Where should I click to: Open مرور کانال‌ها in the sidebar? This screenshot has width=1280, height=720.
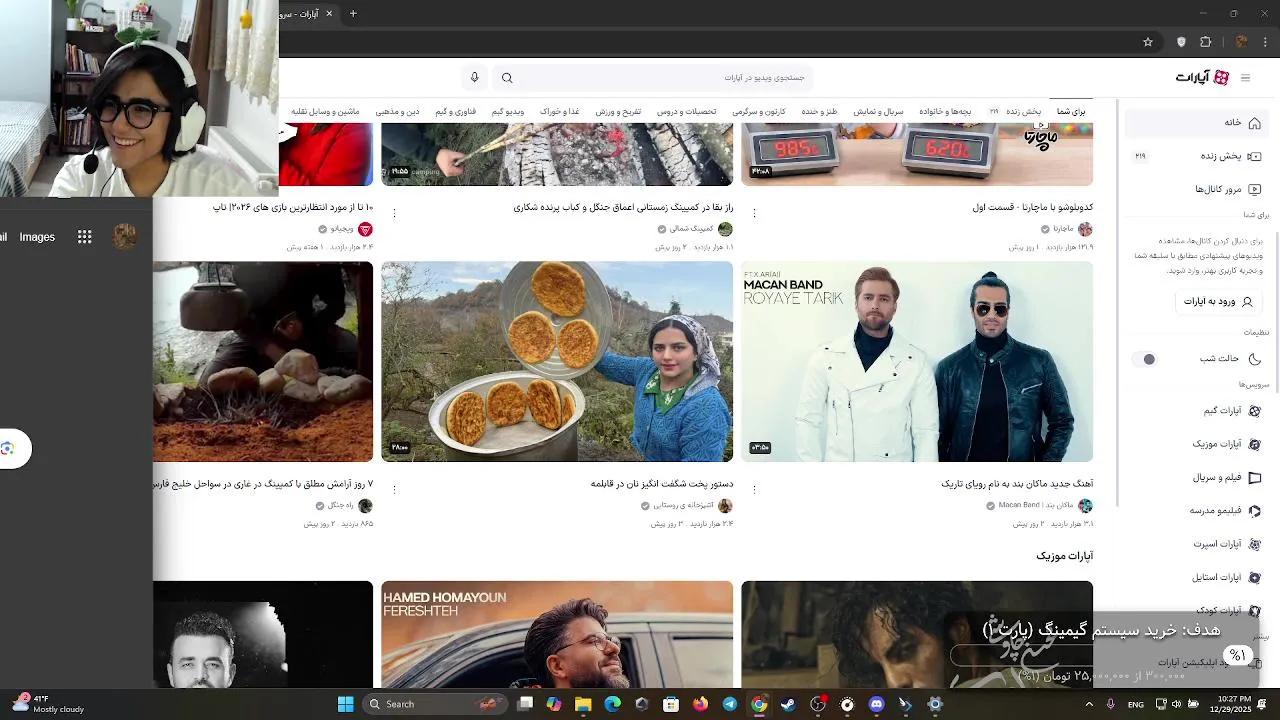(x=1195, y=189)
